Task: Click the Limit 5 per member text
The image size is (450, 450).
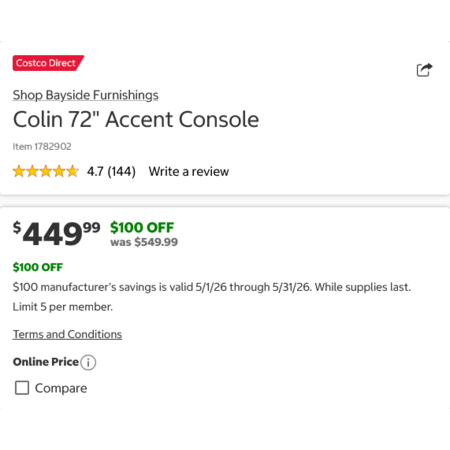Action: tap(63, 307)
